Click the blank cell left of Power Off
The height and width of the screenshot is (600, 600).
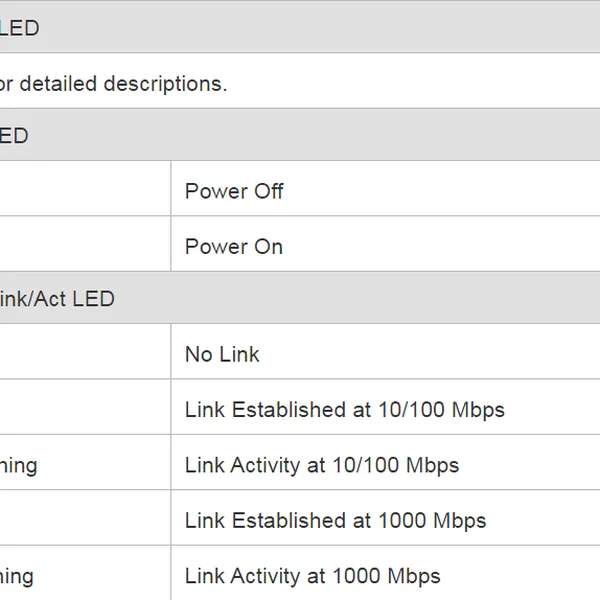(x=84, y=191)
